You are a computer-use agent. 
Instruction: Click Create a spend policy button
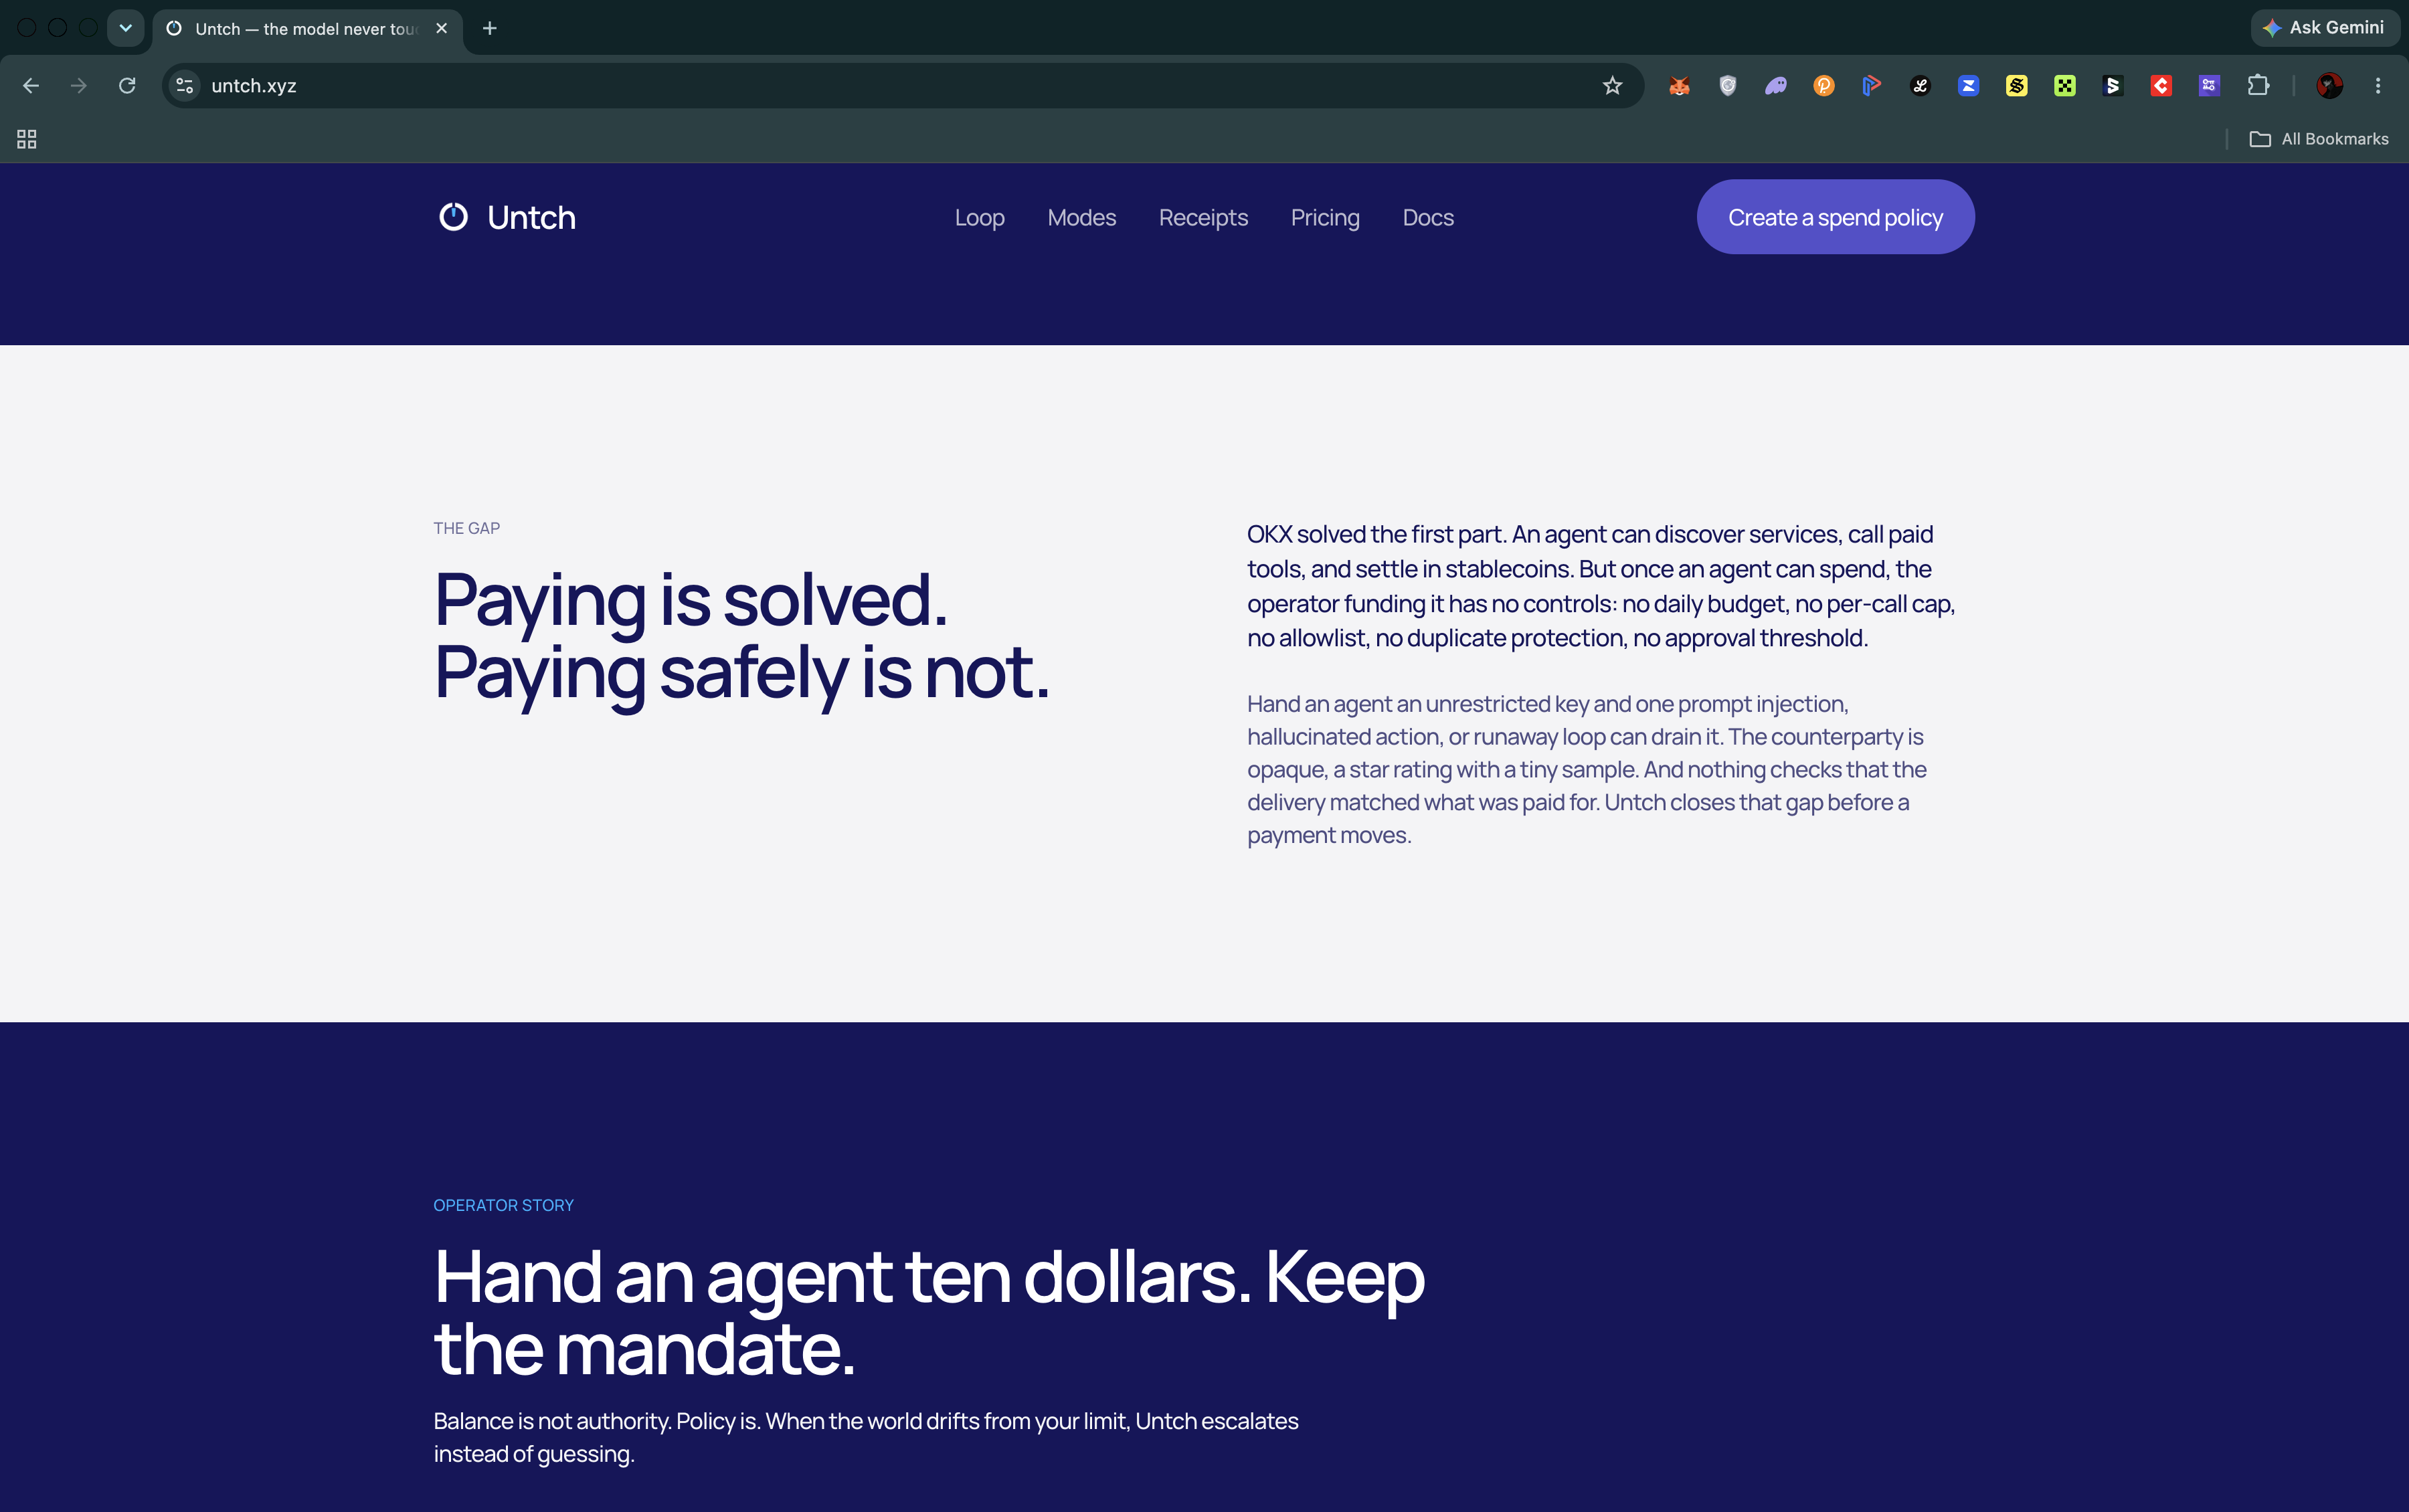[x=1835, y=217]
